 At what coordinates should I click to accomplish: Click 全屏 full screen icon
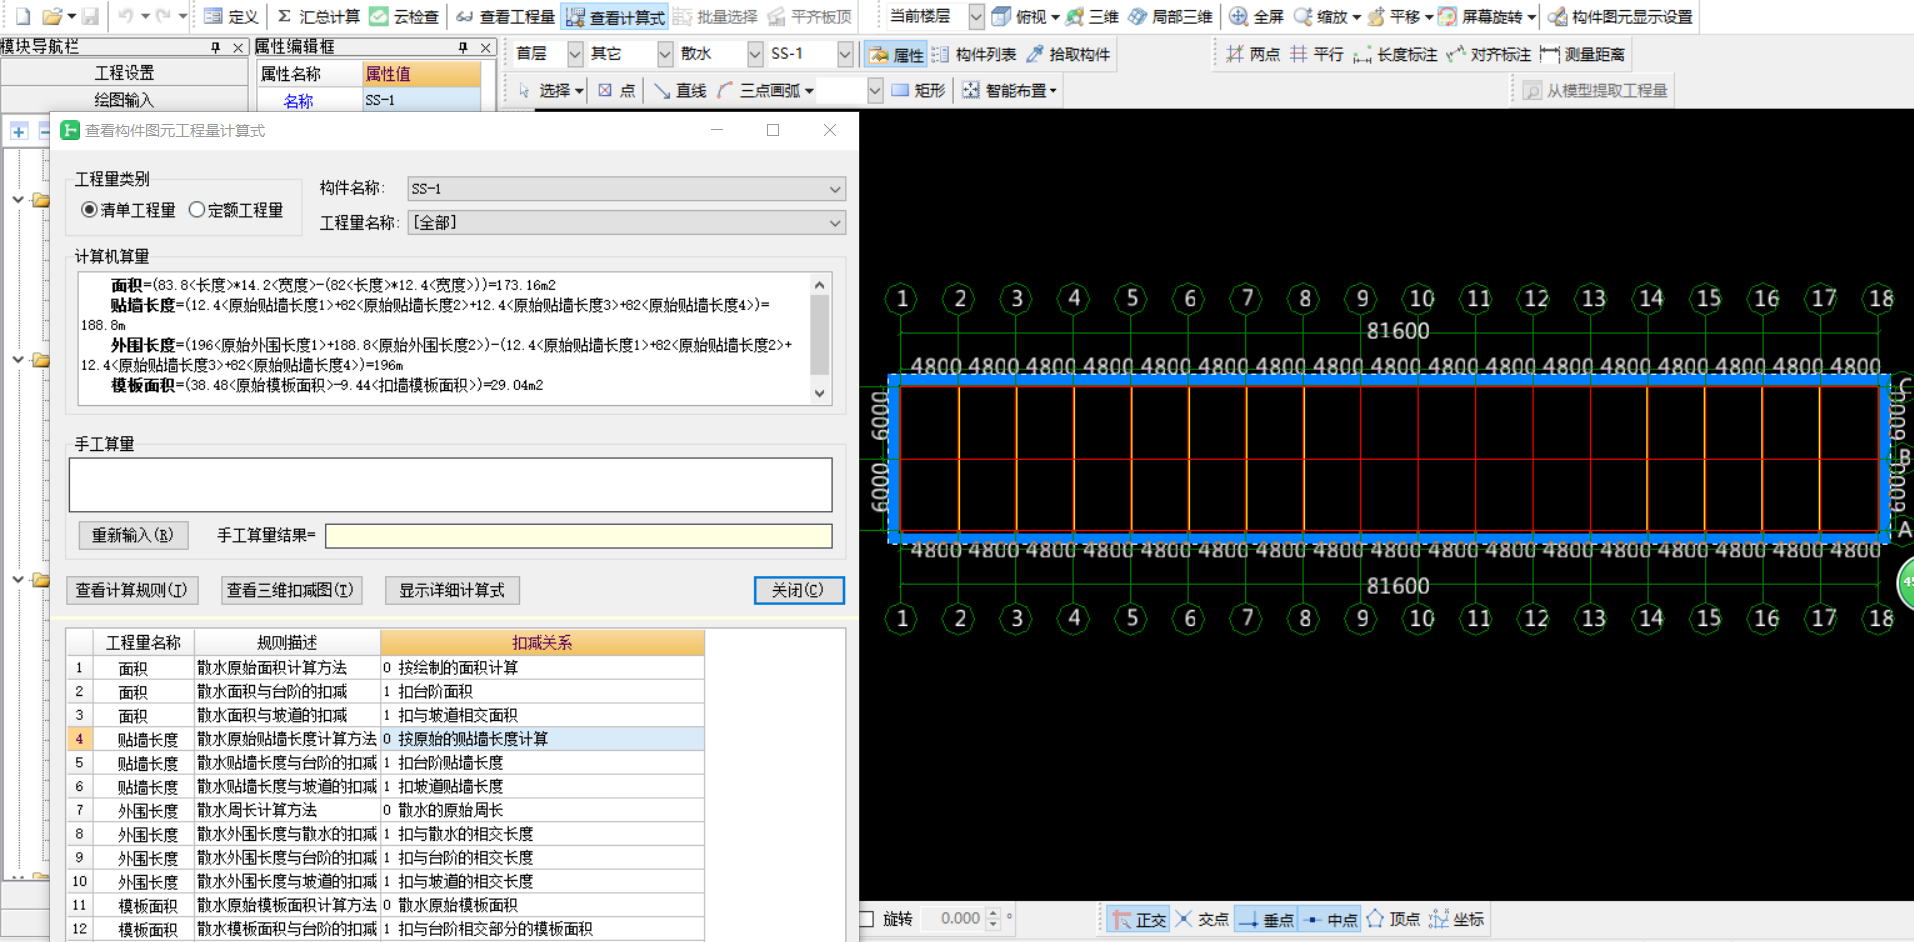(1256, 17)
